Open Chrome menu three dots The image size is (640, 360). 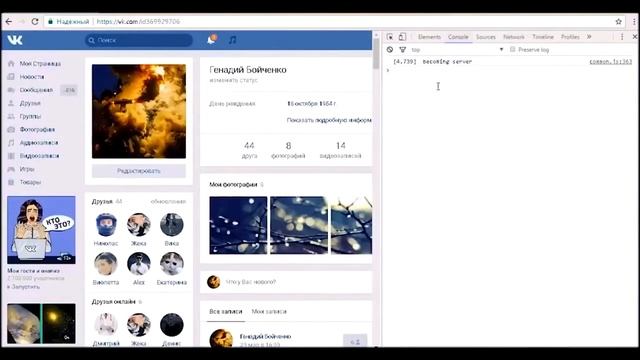click(x=634, y=22)
